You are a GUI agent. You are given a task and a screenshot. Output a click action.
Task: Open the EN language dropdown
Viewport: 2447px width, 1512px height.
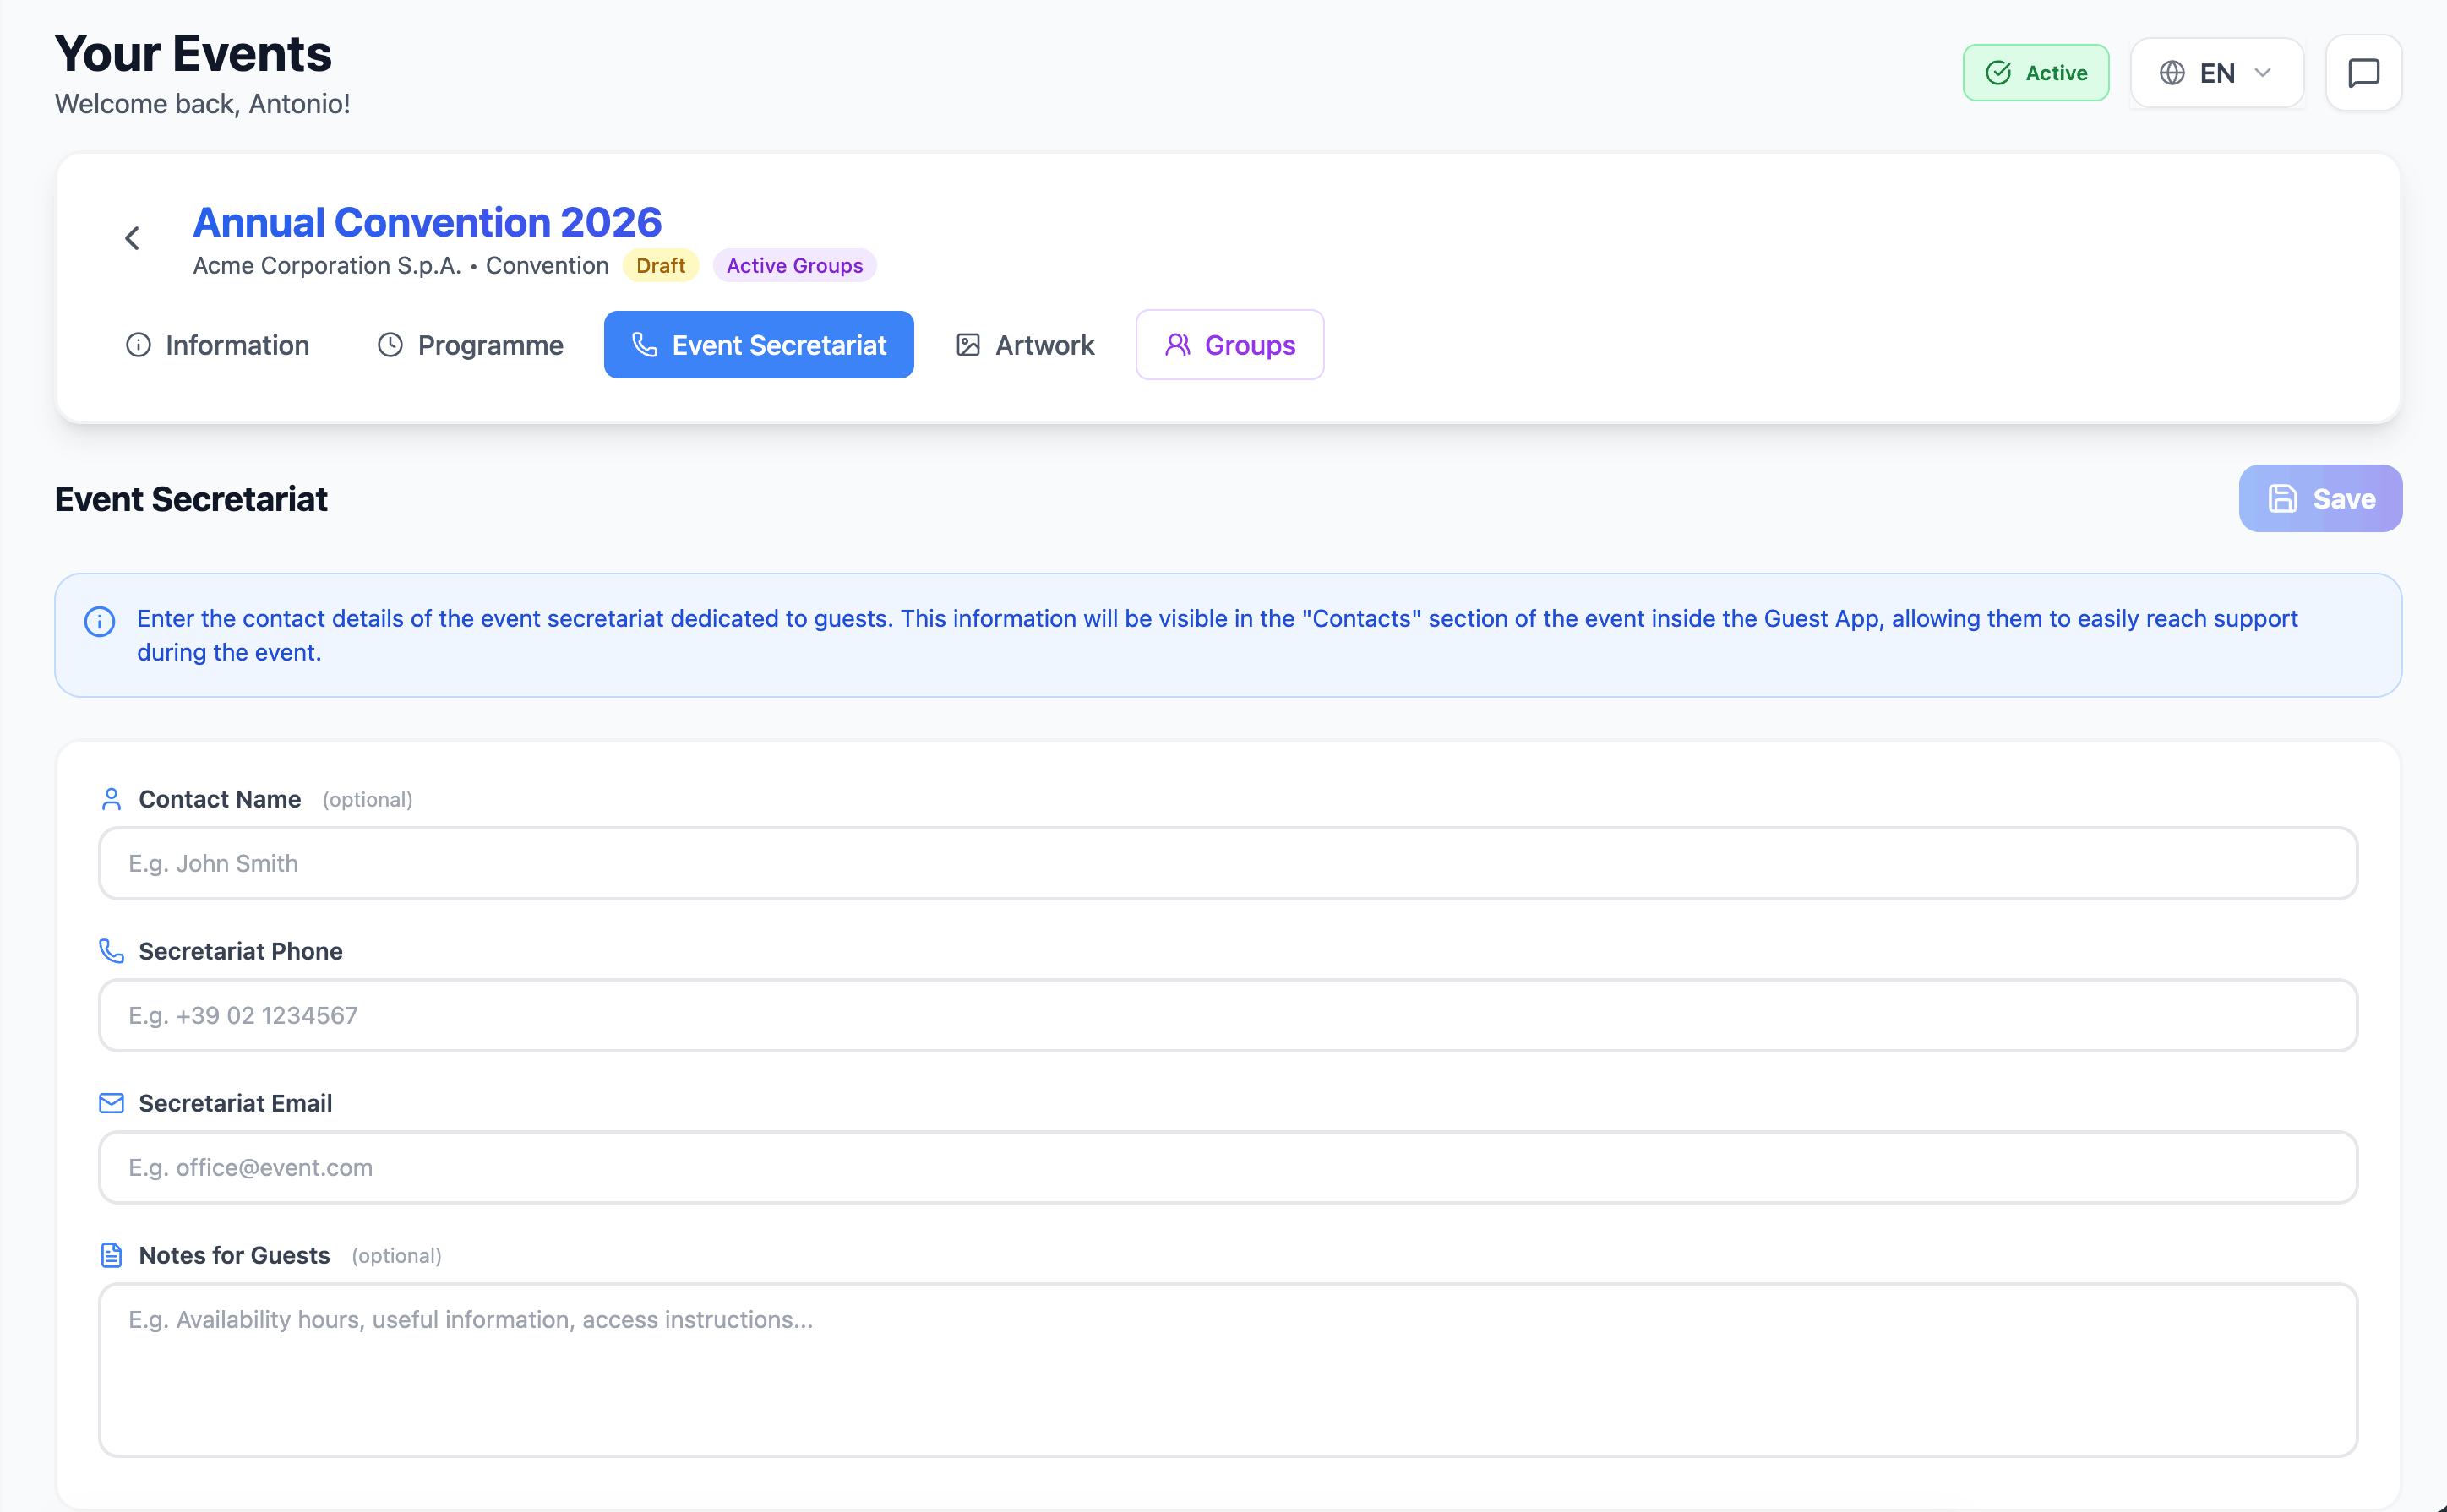coord(2217,73)
